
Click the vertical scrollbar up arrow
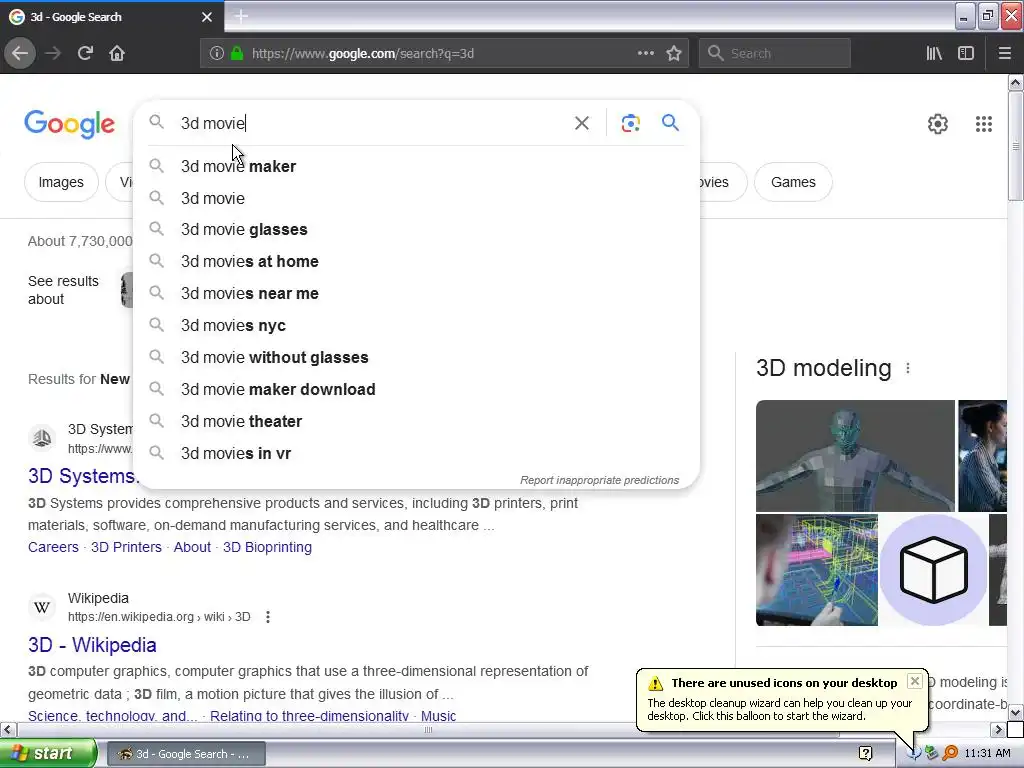(1015, 82)
